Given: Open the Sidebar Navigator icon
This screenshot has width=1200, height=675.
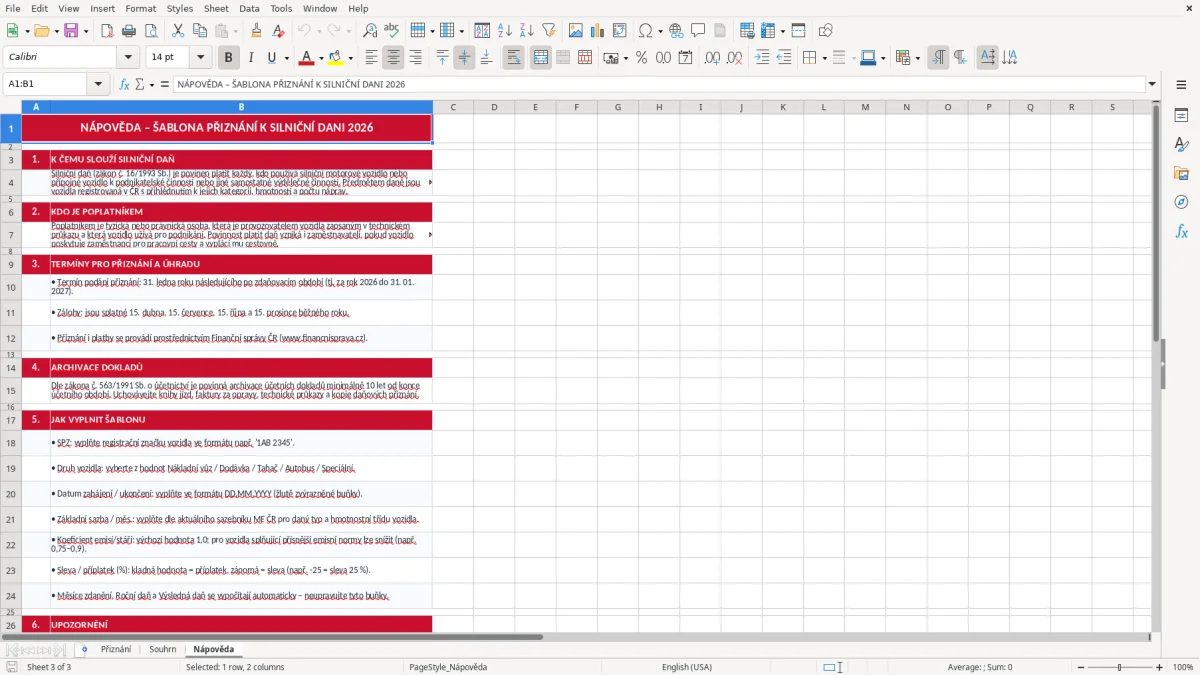Looking at the screenshot, I should pyautogui.click(x=1181, y=202).
